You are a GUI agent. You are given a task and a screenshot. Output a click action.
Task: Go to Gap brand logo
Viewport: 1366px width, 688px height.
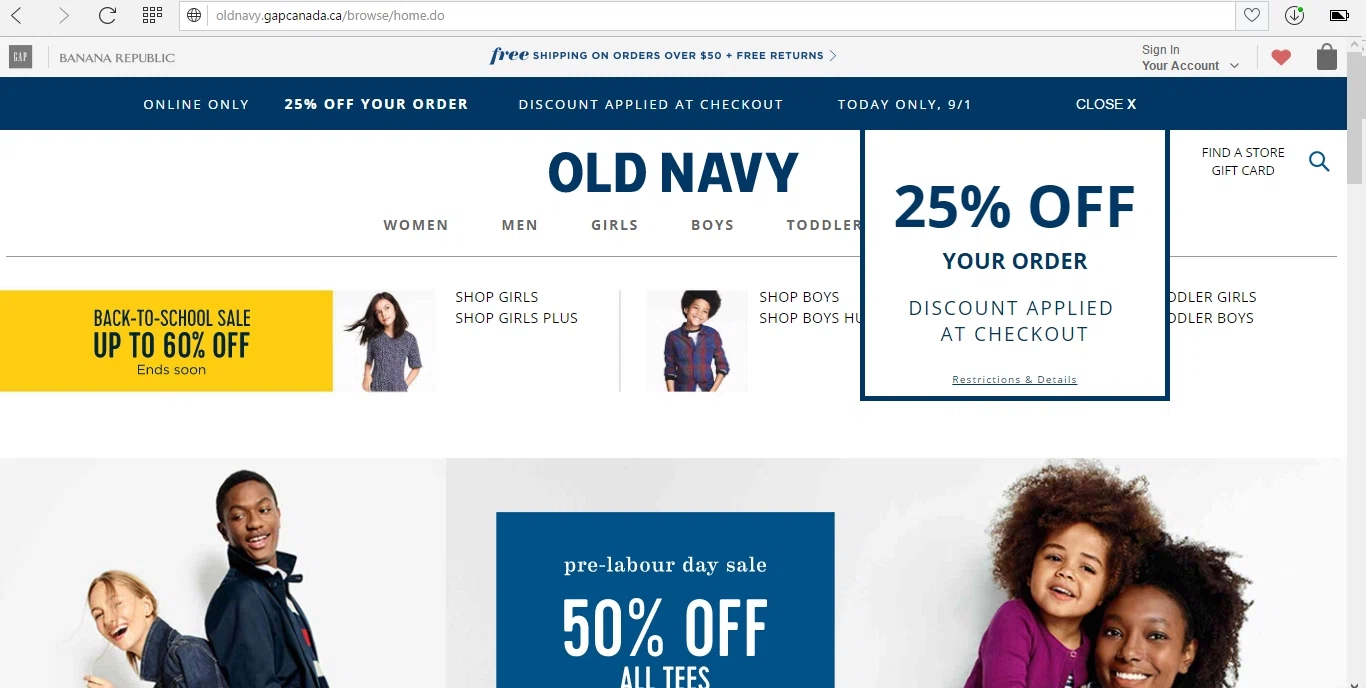pos(20,57)
